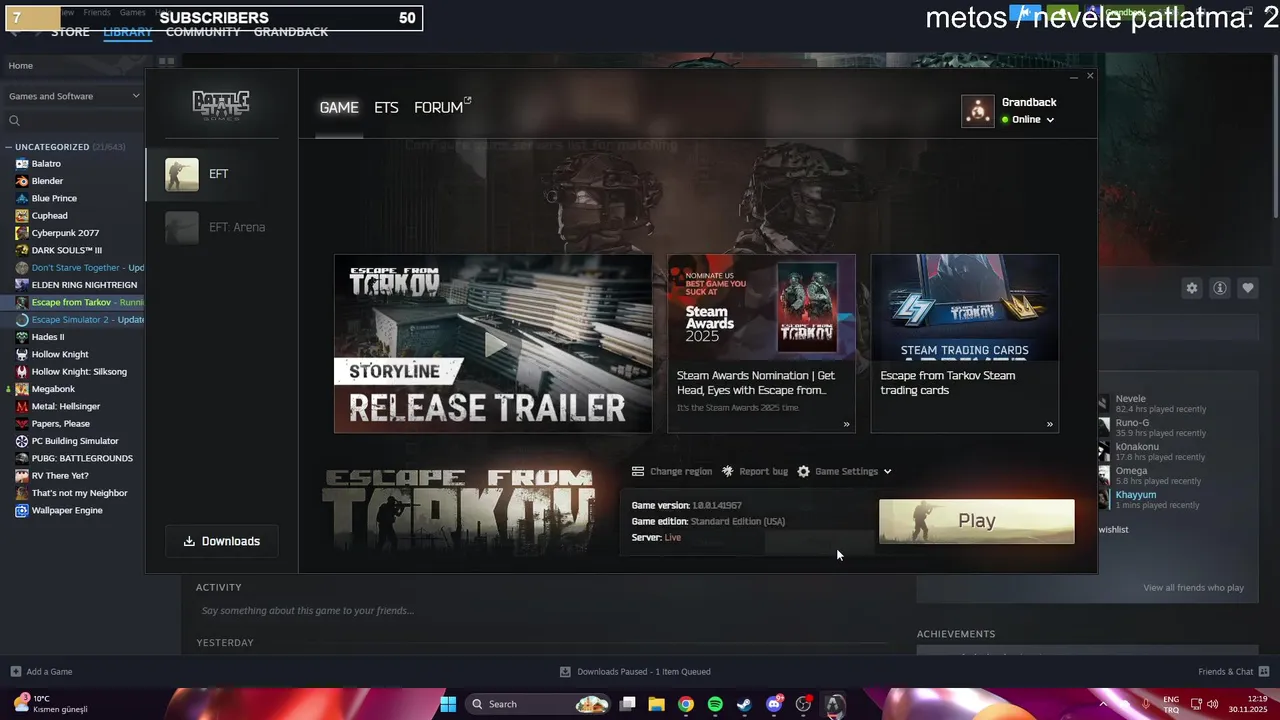Click Home in Steam library sidebar
Image resolution: width=1280 pixels, height=720 pixels.
tap(21, 66)
